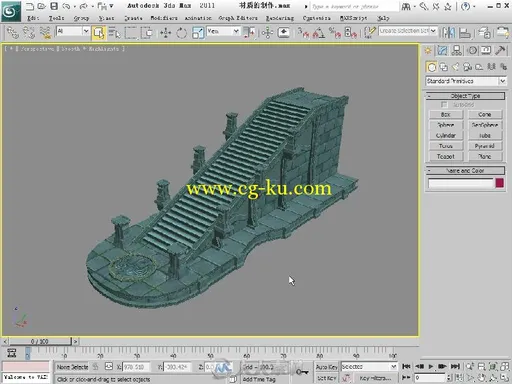Activate the Select and Scale tool
This screenshot has height=384, width=512.
point(198,33)
